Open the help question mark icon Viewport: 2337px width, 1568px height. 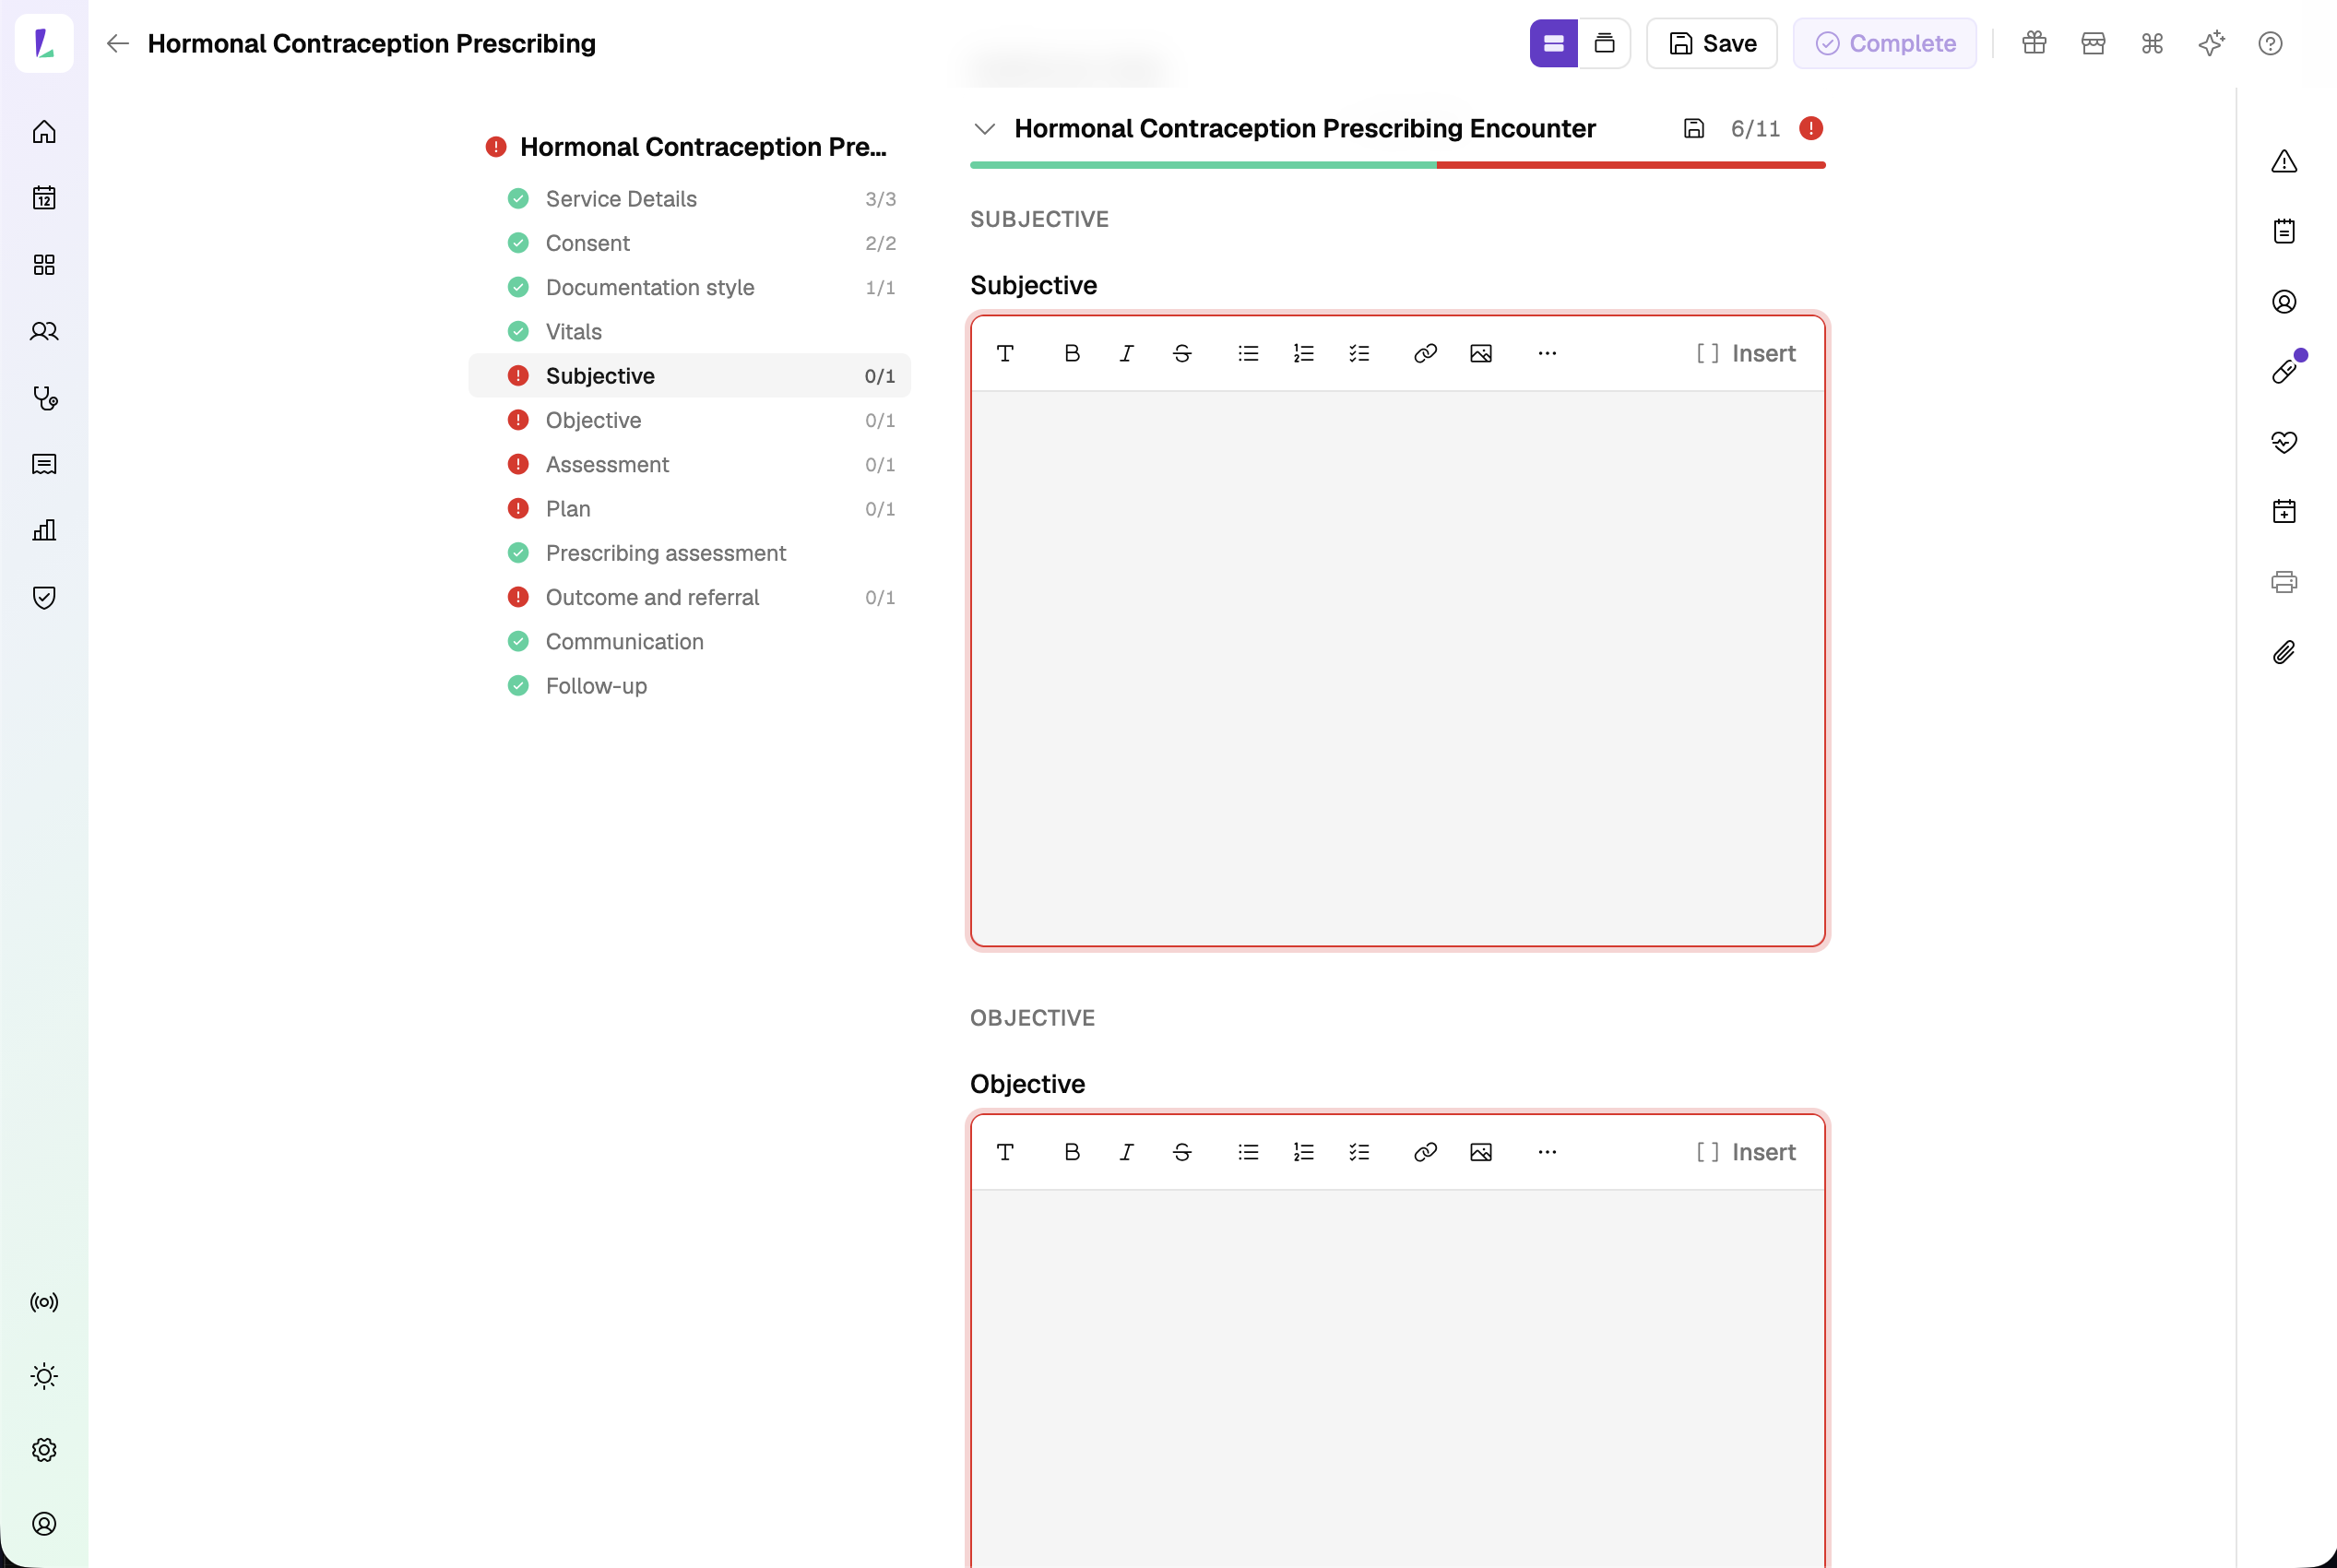click(2270, 43)
